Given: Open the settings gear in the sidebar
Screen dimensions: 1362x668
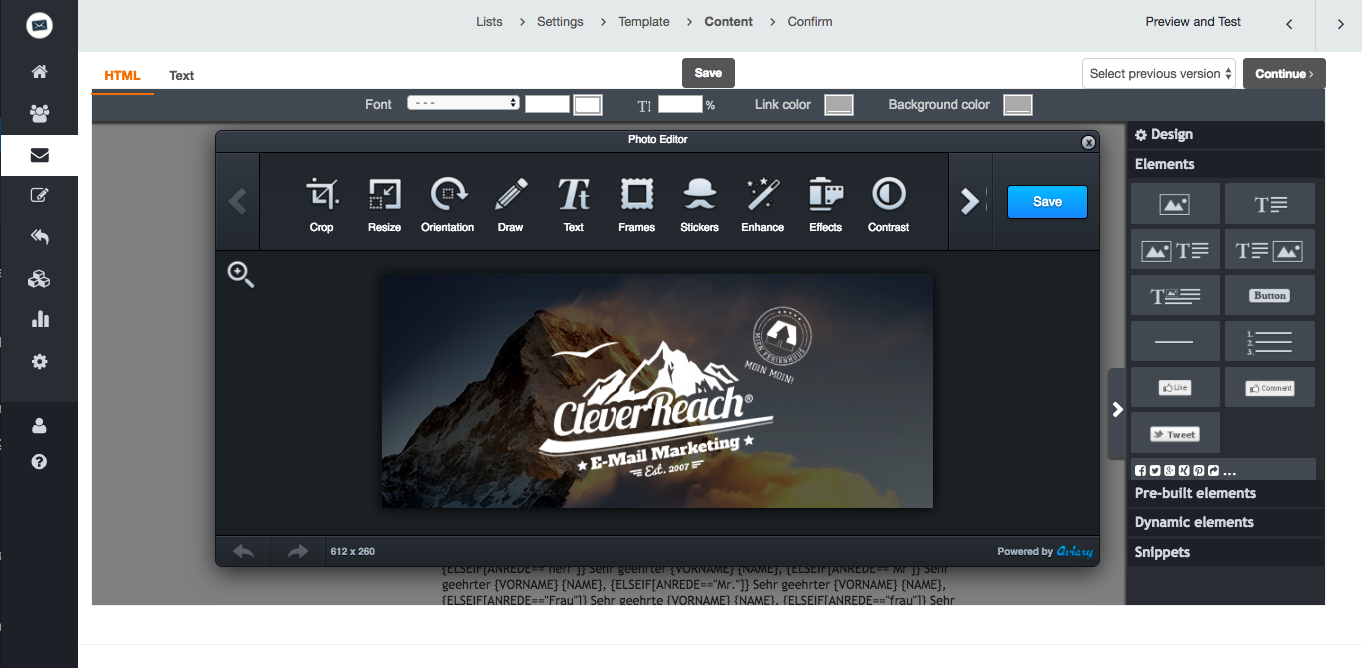Looking at the screenshot, I should (39, 361).
